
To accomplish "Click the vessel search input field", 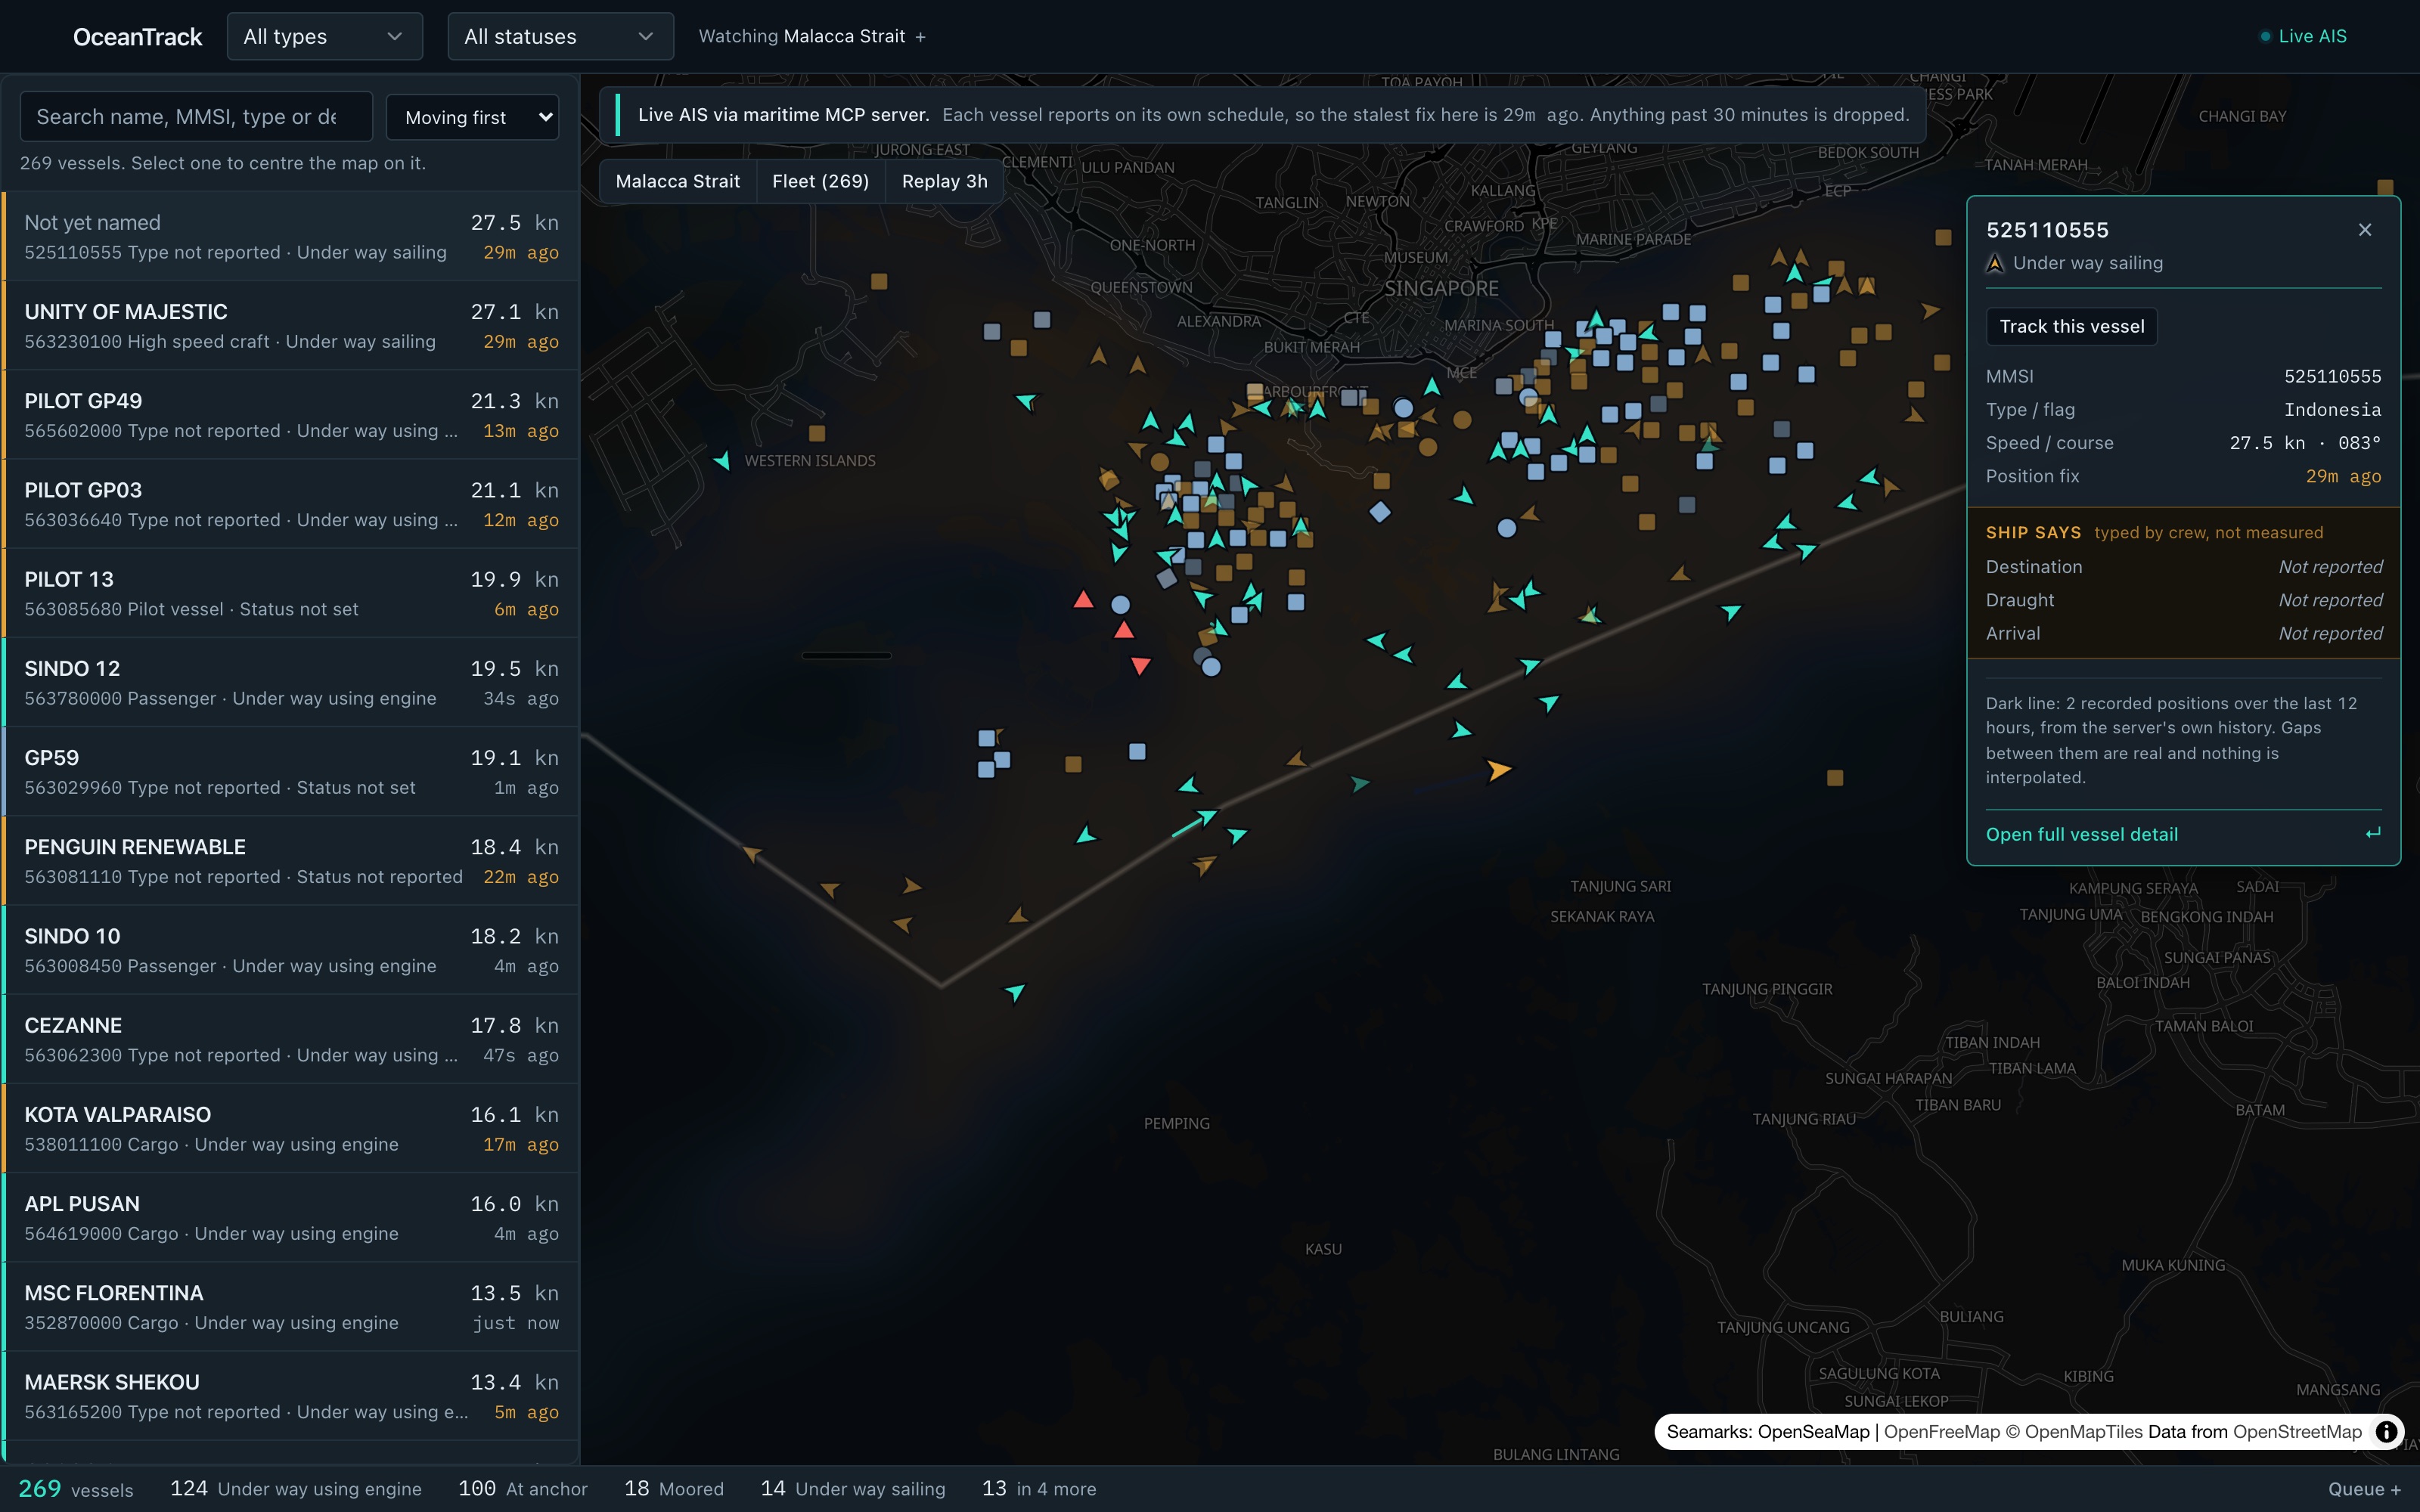I will 196,117.
